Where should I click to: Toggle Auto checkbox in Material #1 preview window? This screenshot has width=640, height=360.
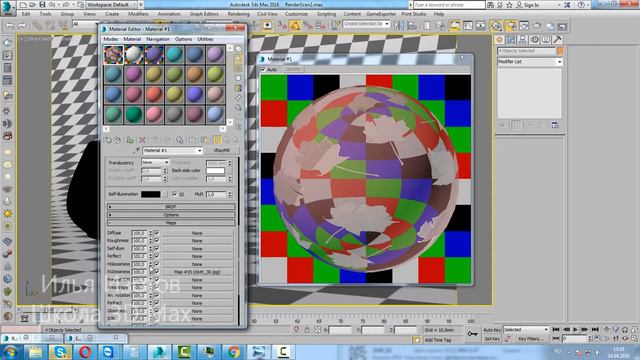[x=263, y=69]
